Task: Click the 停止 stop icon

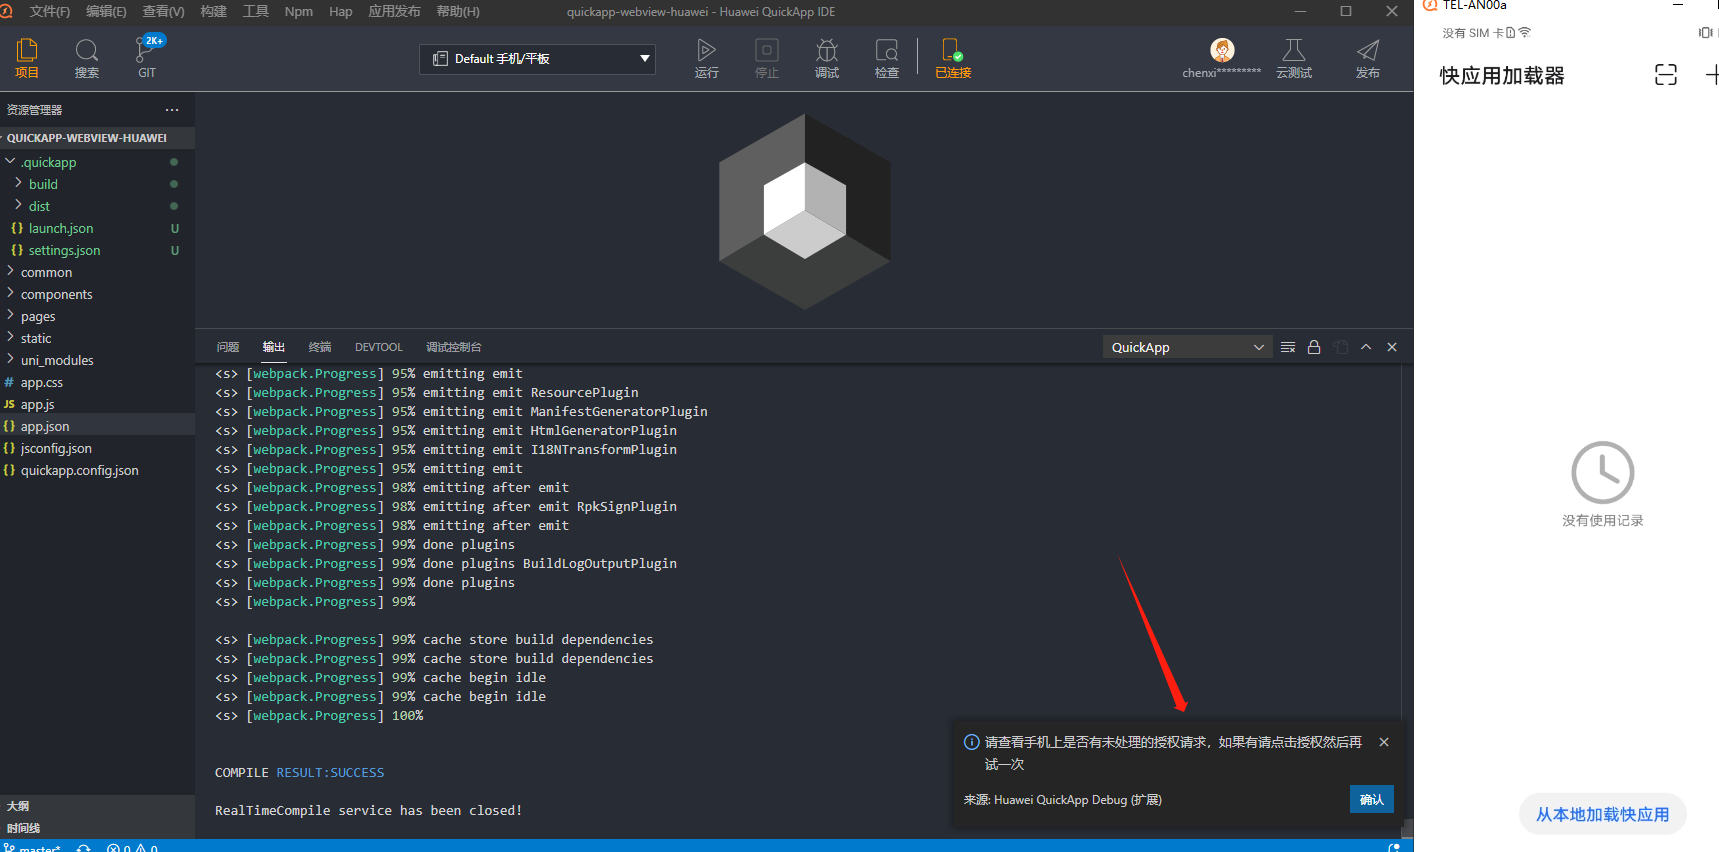Action: 767,58
